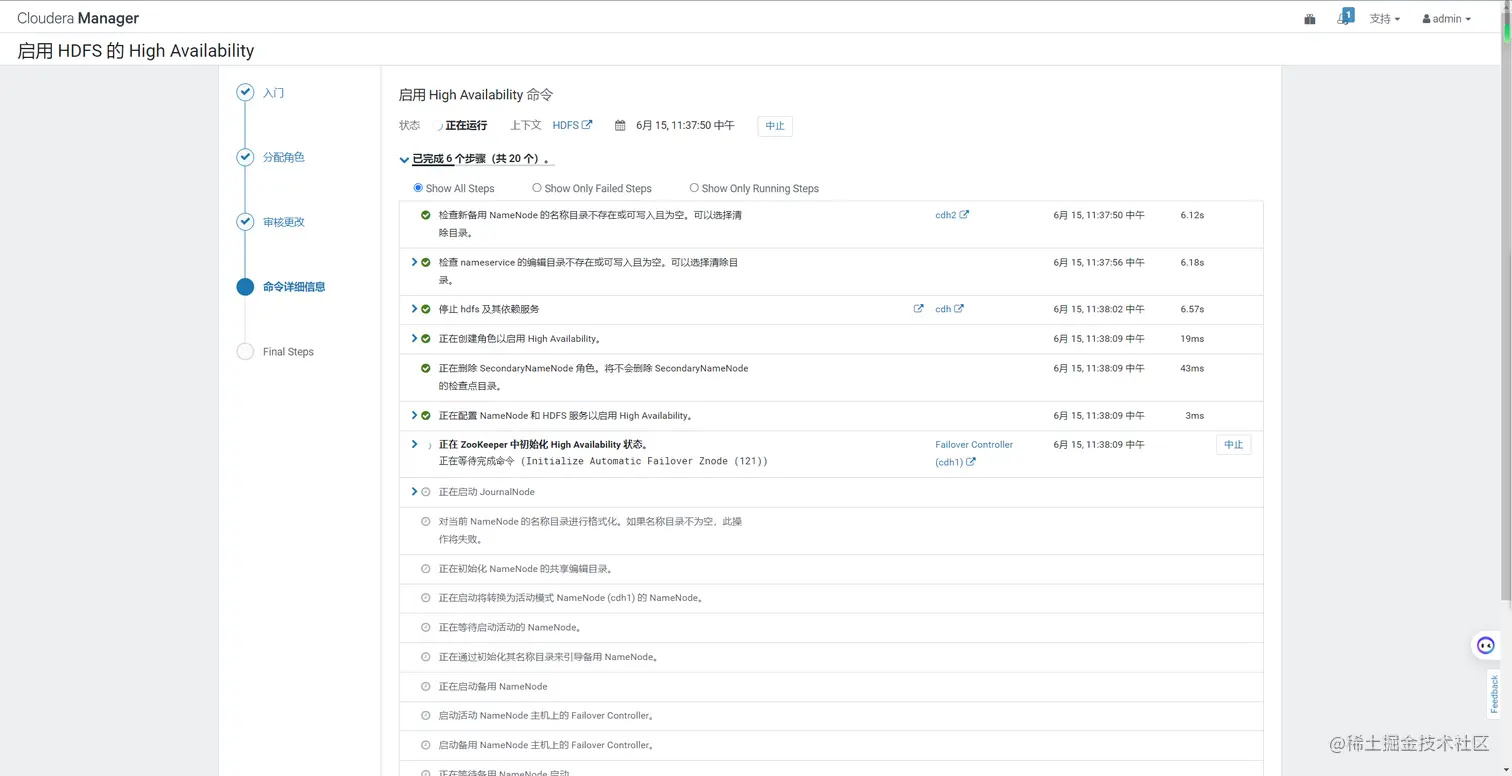The image size is (1512, 776).
Task: Click pending icon of 转换为活动模式 NameNode (cdh1) step
Action: [426, 598]
